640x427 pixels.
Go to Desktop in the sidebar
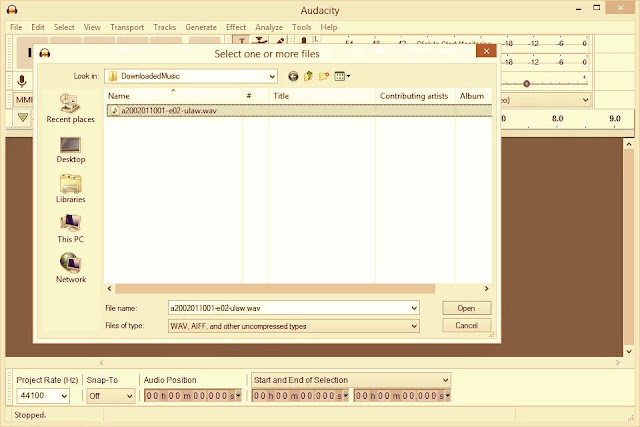point(71,150)
